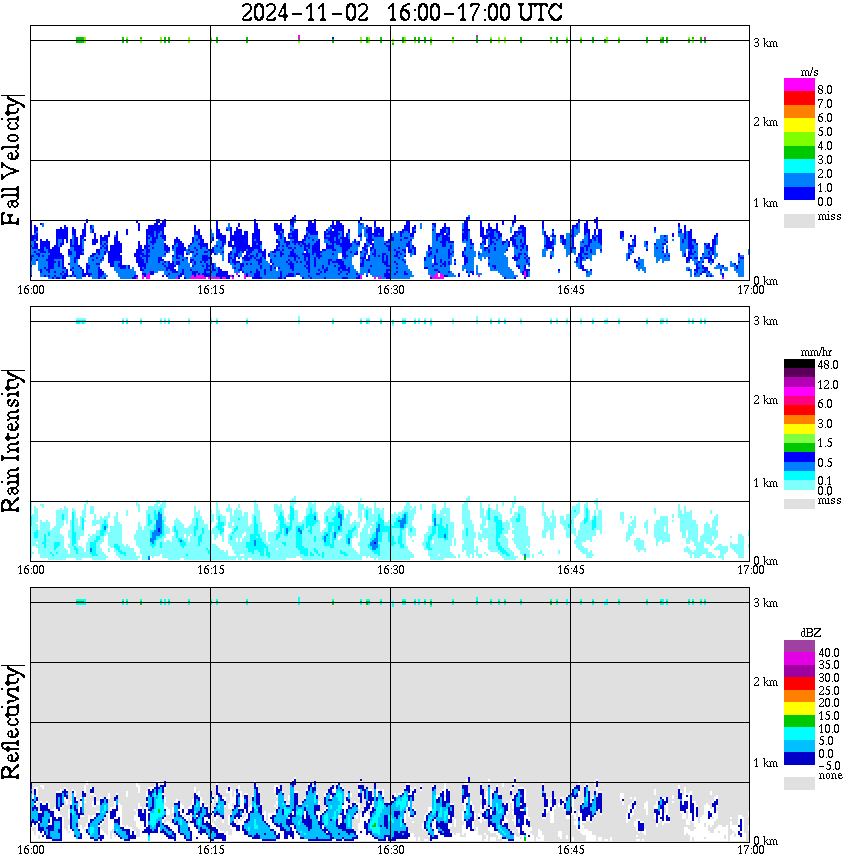Image resolution: width=850 pixels, height=868 pixels.
Task: Click the blue 0.5 mm/hr rain swatch
Action: tap(799, 457)
